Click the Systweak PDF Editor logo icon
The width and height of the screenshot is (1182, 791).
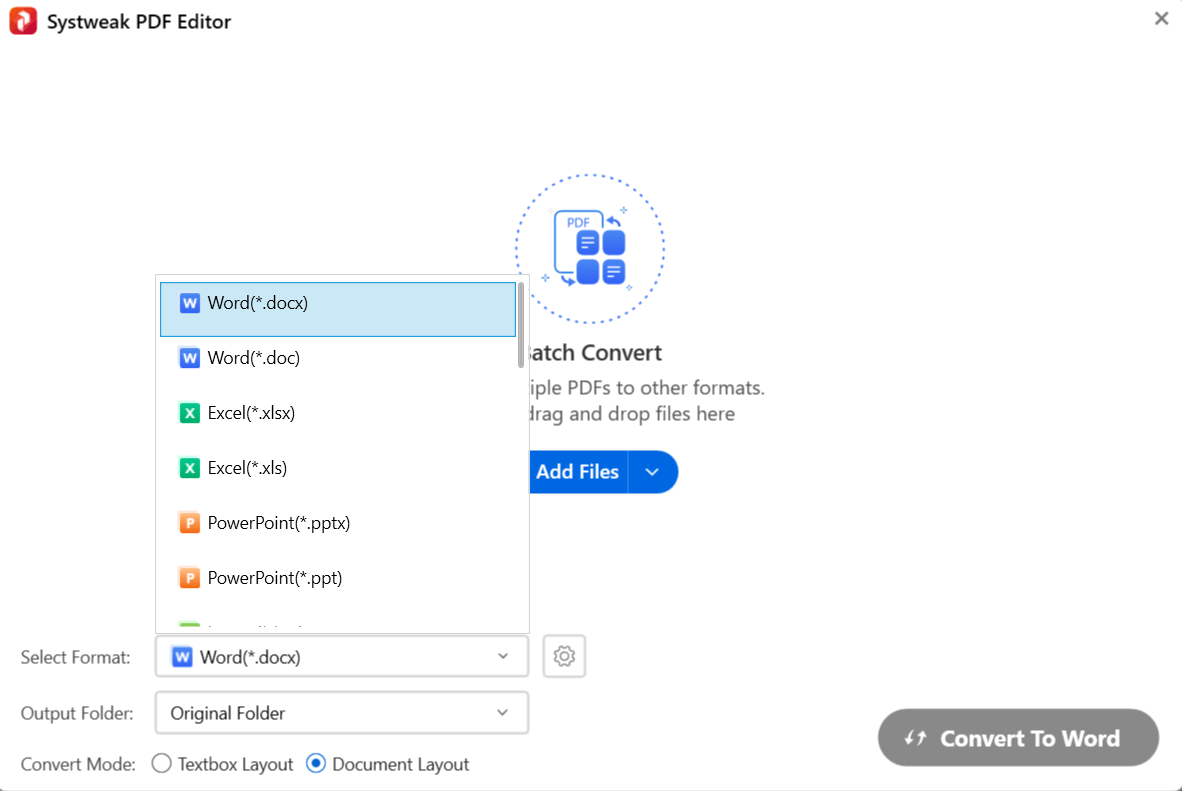23,21
